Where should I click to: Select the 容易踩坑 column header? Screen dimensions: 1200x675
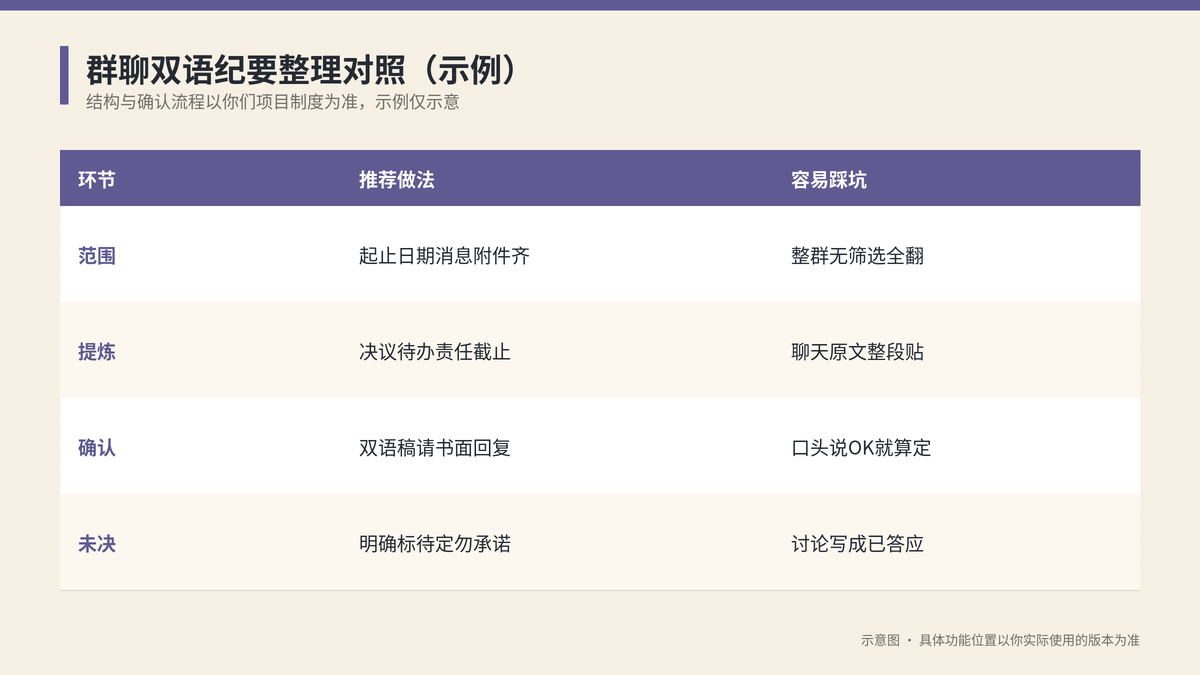[829, 180]
